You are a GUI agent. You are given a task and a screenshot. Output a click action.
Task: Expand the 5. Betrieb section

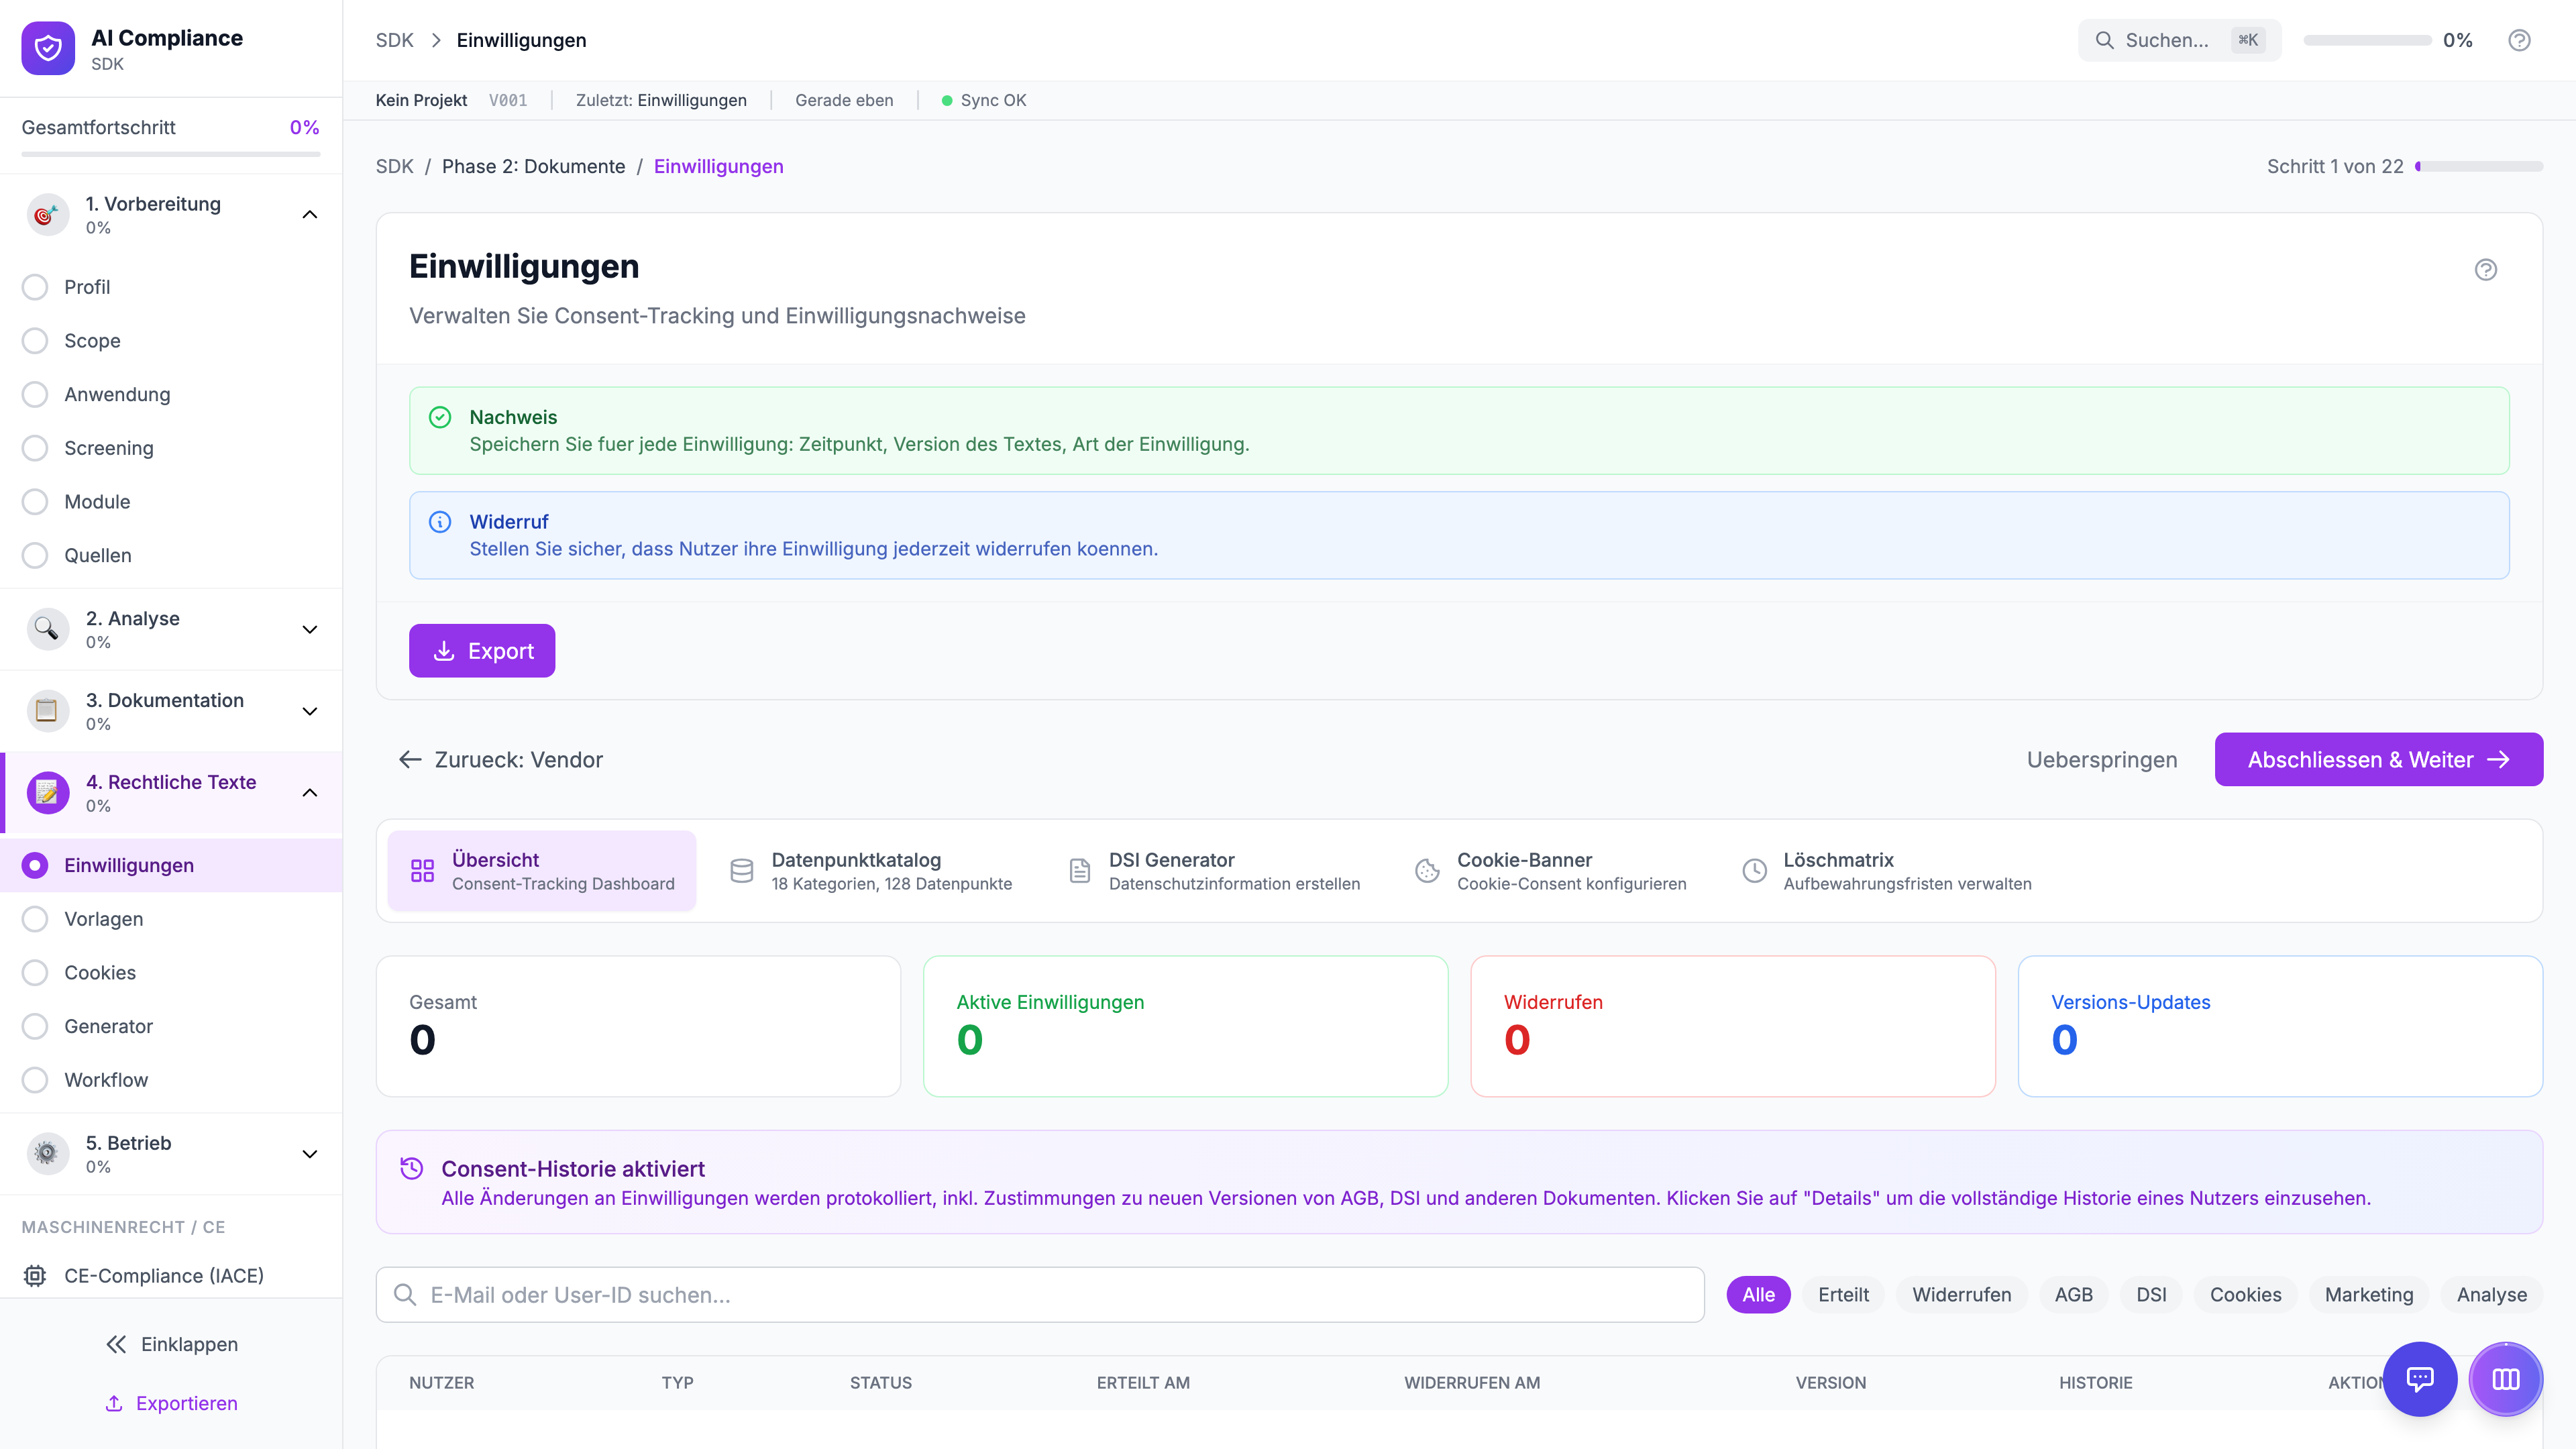(x=310, y=1154)
